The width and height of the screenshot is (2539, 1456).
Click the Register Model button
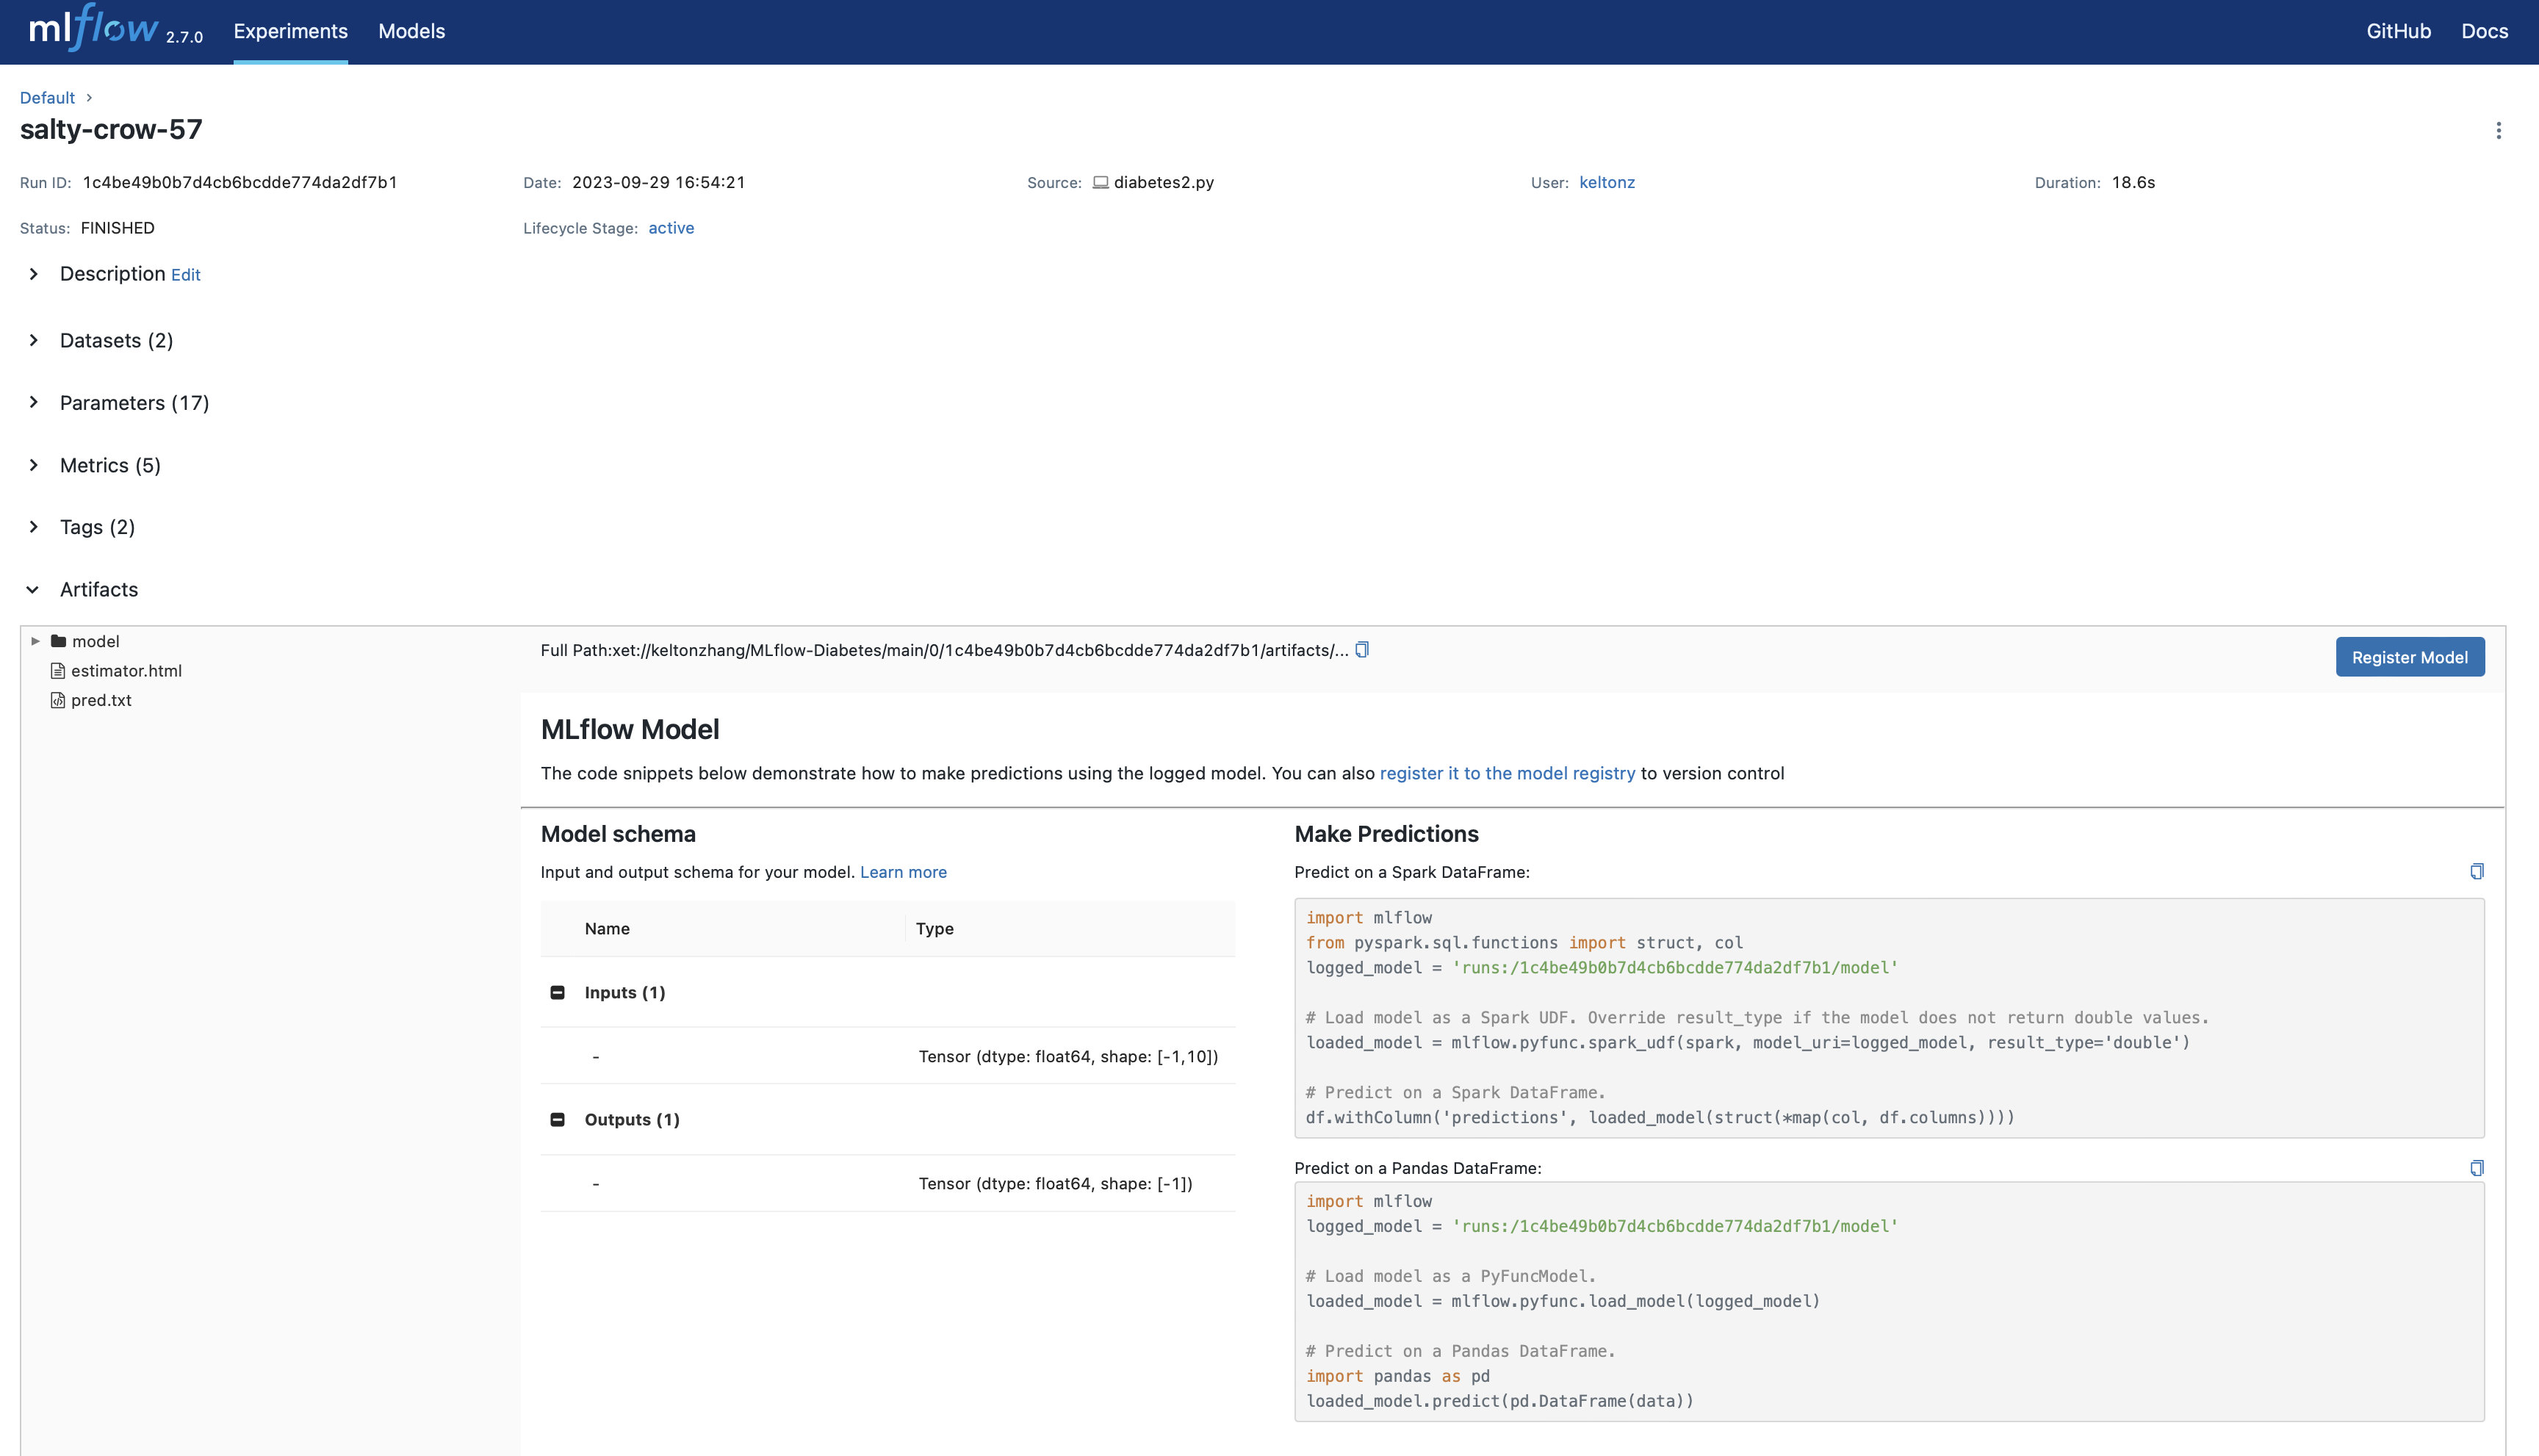2410,657
